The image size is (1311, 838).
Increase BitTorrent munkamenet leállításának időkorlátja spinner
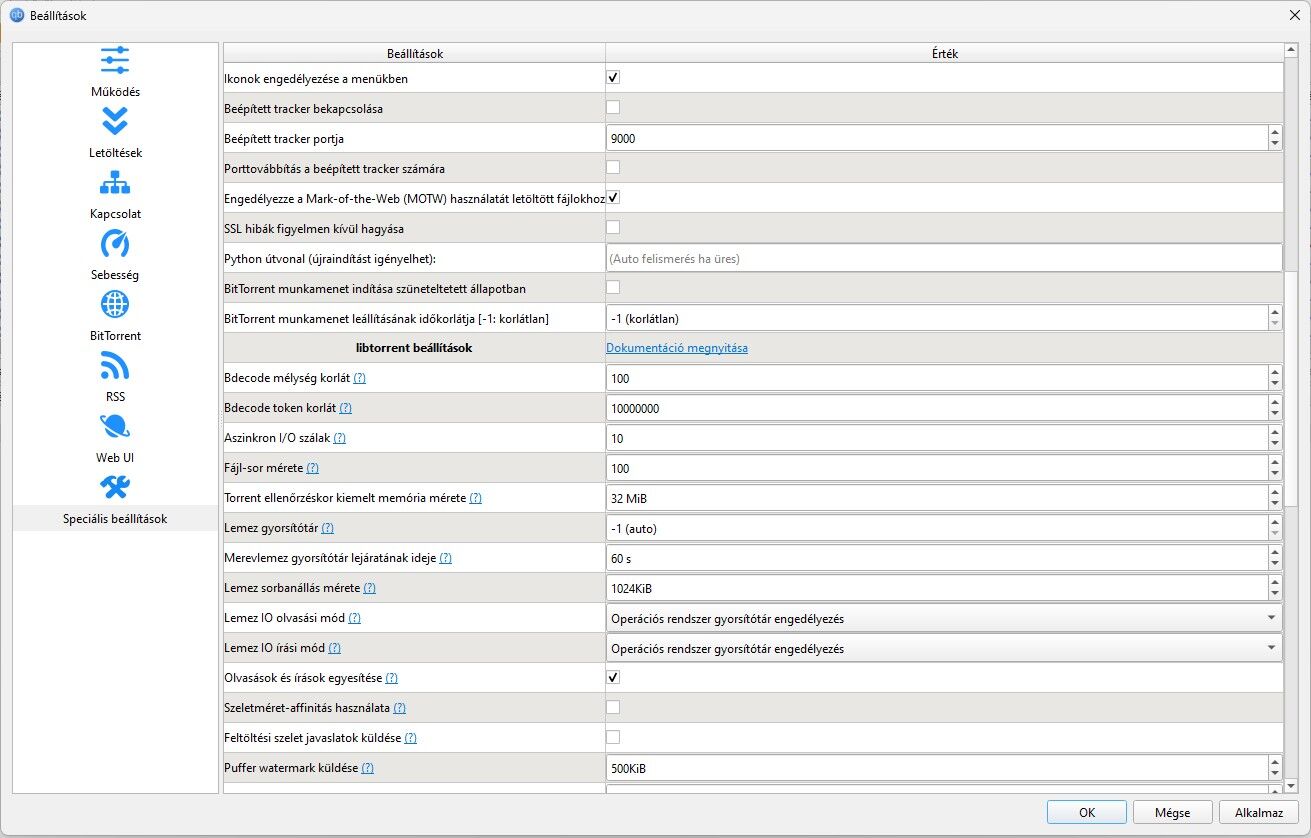point(1274,312)
